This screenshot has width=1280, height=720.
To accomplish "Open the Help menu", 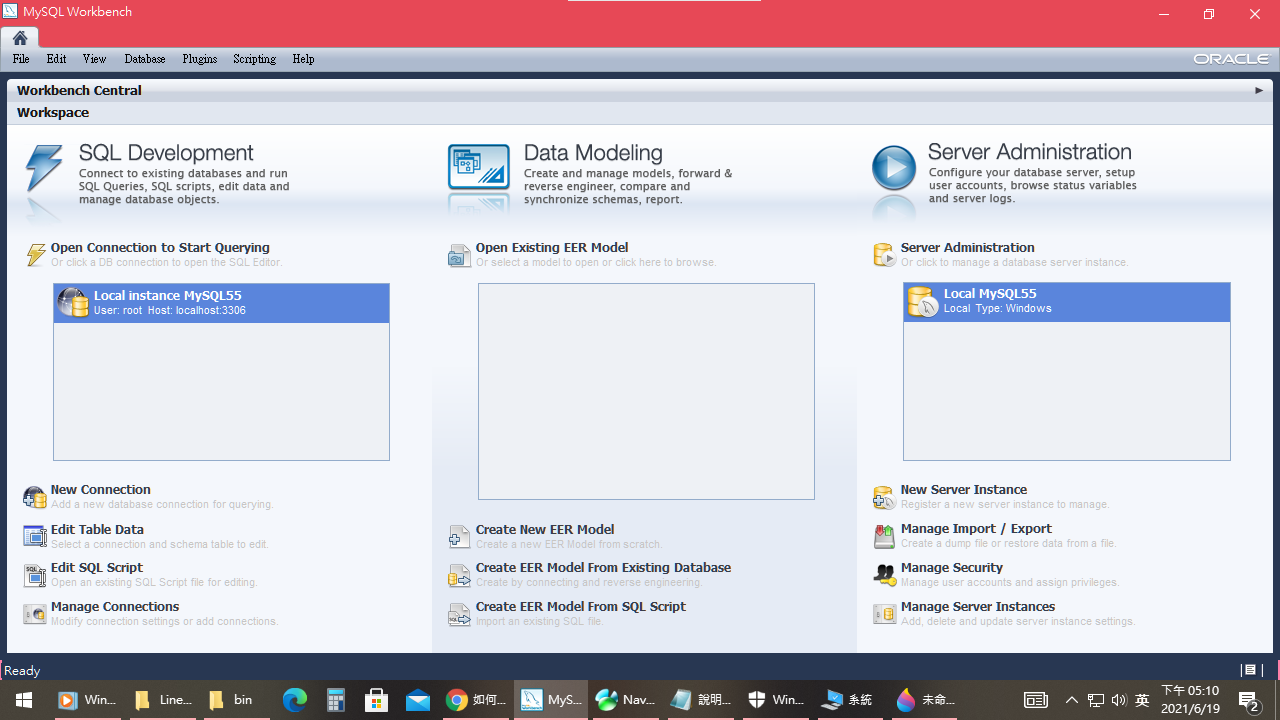I will pos(303,59).
